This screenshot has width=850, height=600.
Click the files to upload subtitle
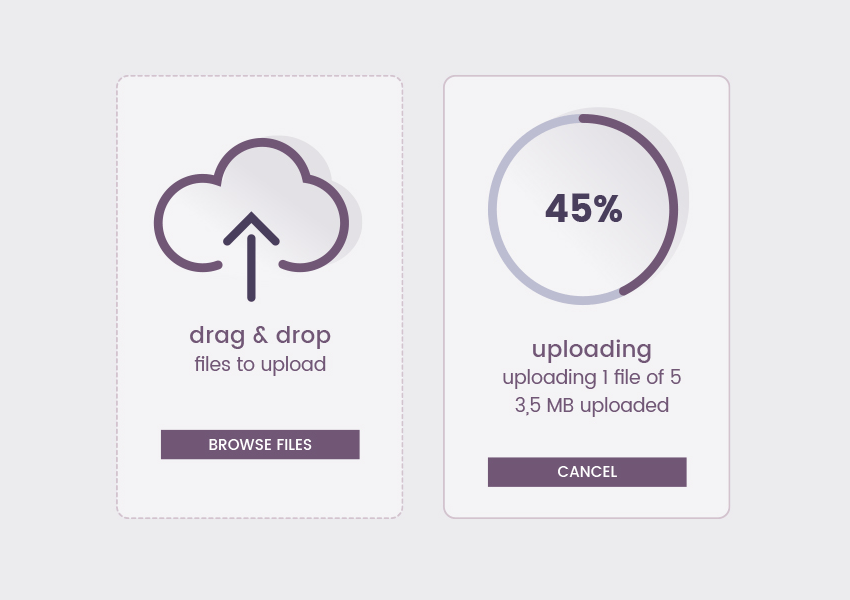click(x=260, y=364)
